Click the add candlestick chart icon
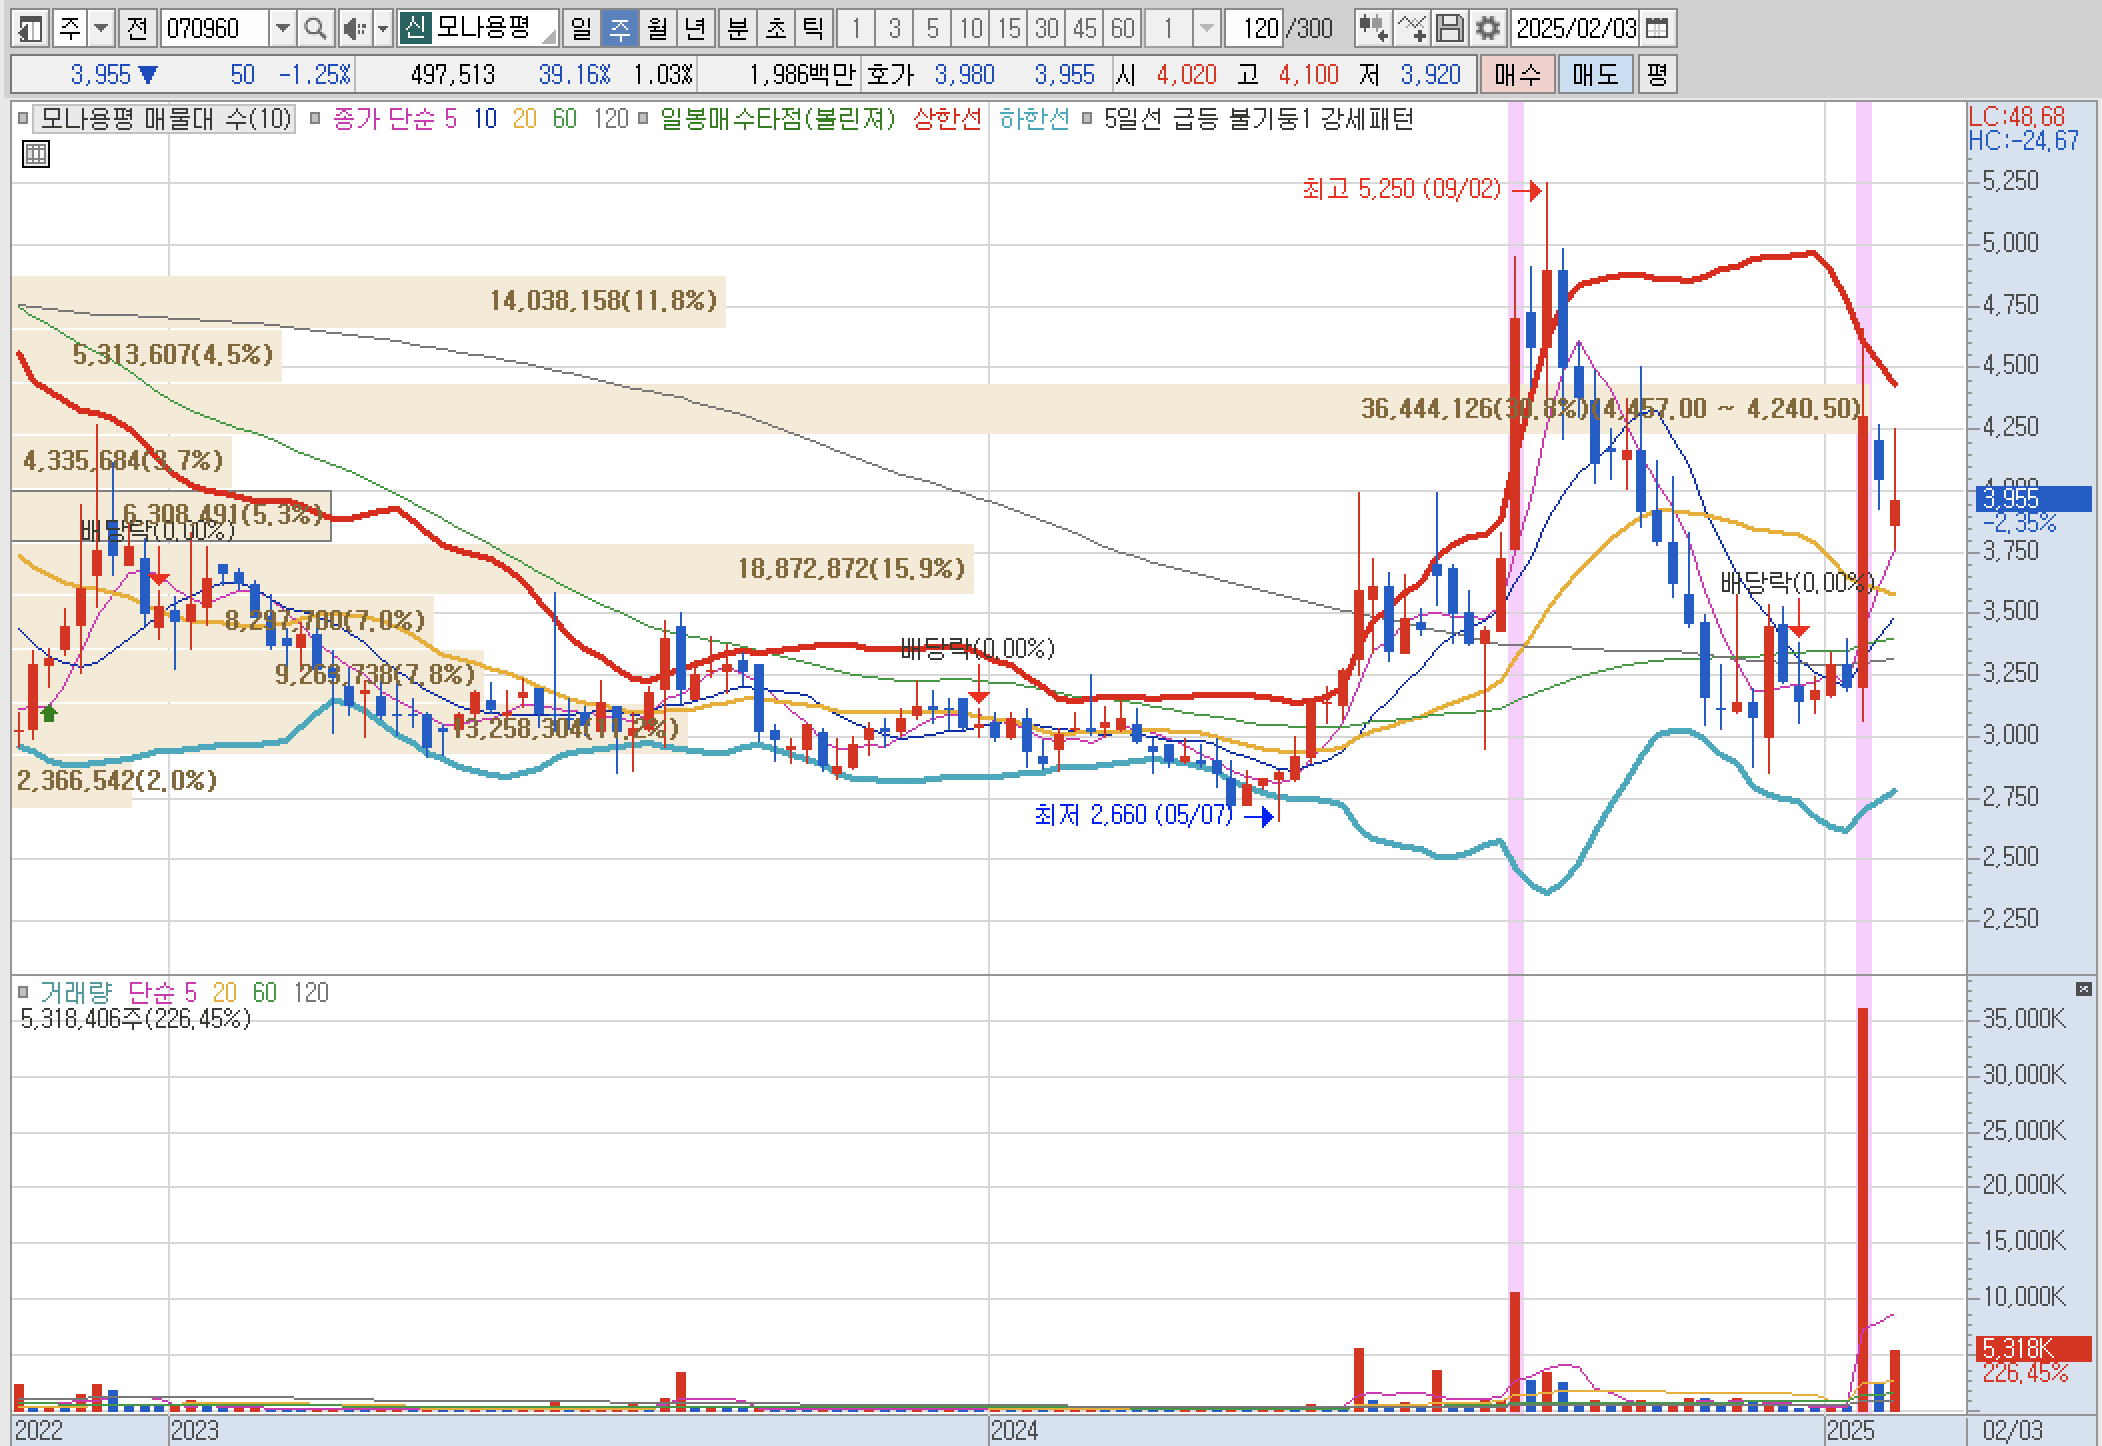2102x1446 pixels. [x=1373, y=29]
